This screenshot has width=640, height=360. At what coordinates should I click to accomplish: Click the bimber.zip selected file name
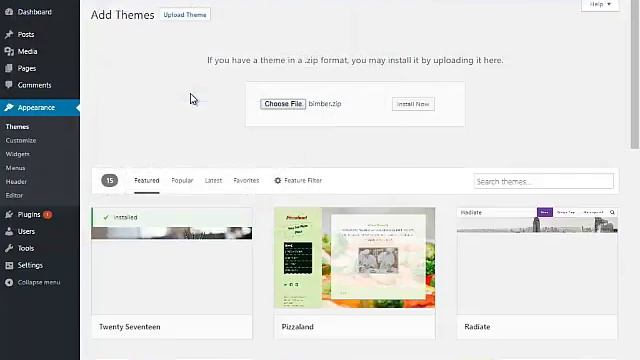(x=325, y=104)
